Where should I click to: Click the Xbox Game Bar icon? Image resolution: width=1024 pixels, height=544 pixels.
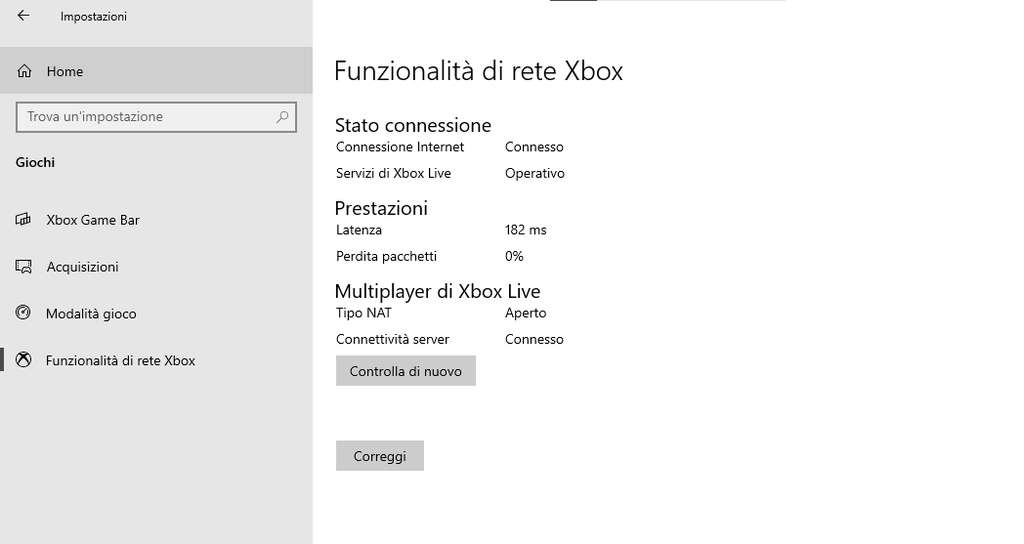[23, 219]
